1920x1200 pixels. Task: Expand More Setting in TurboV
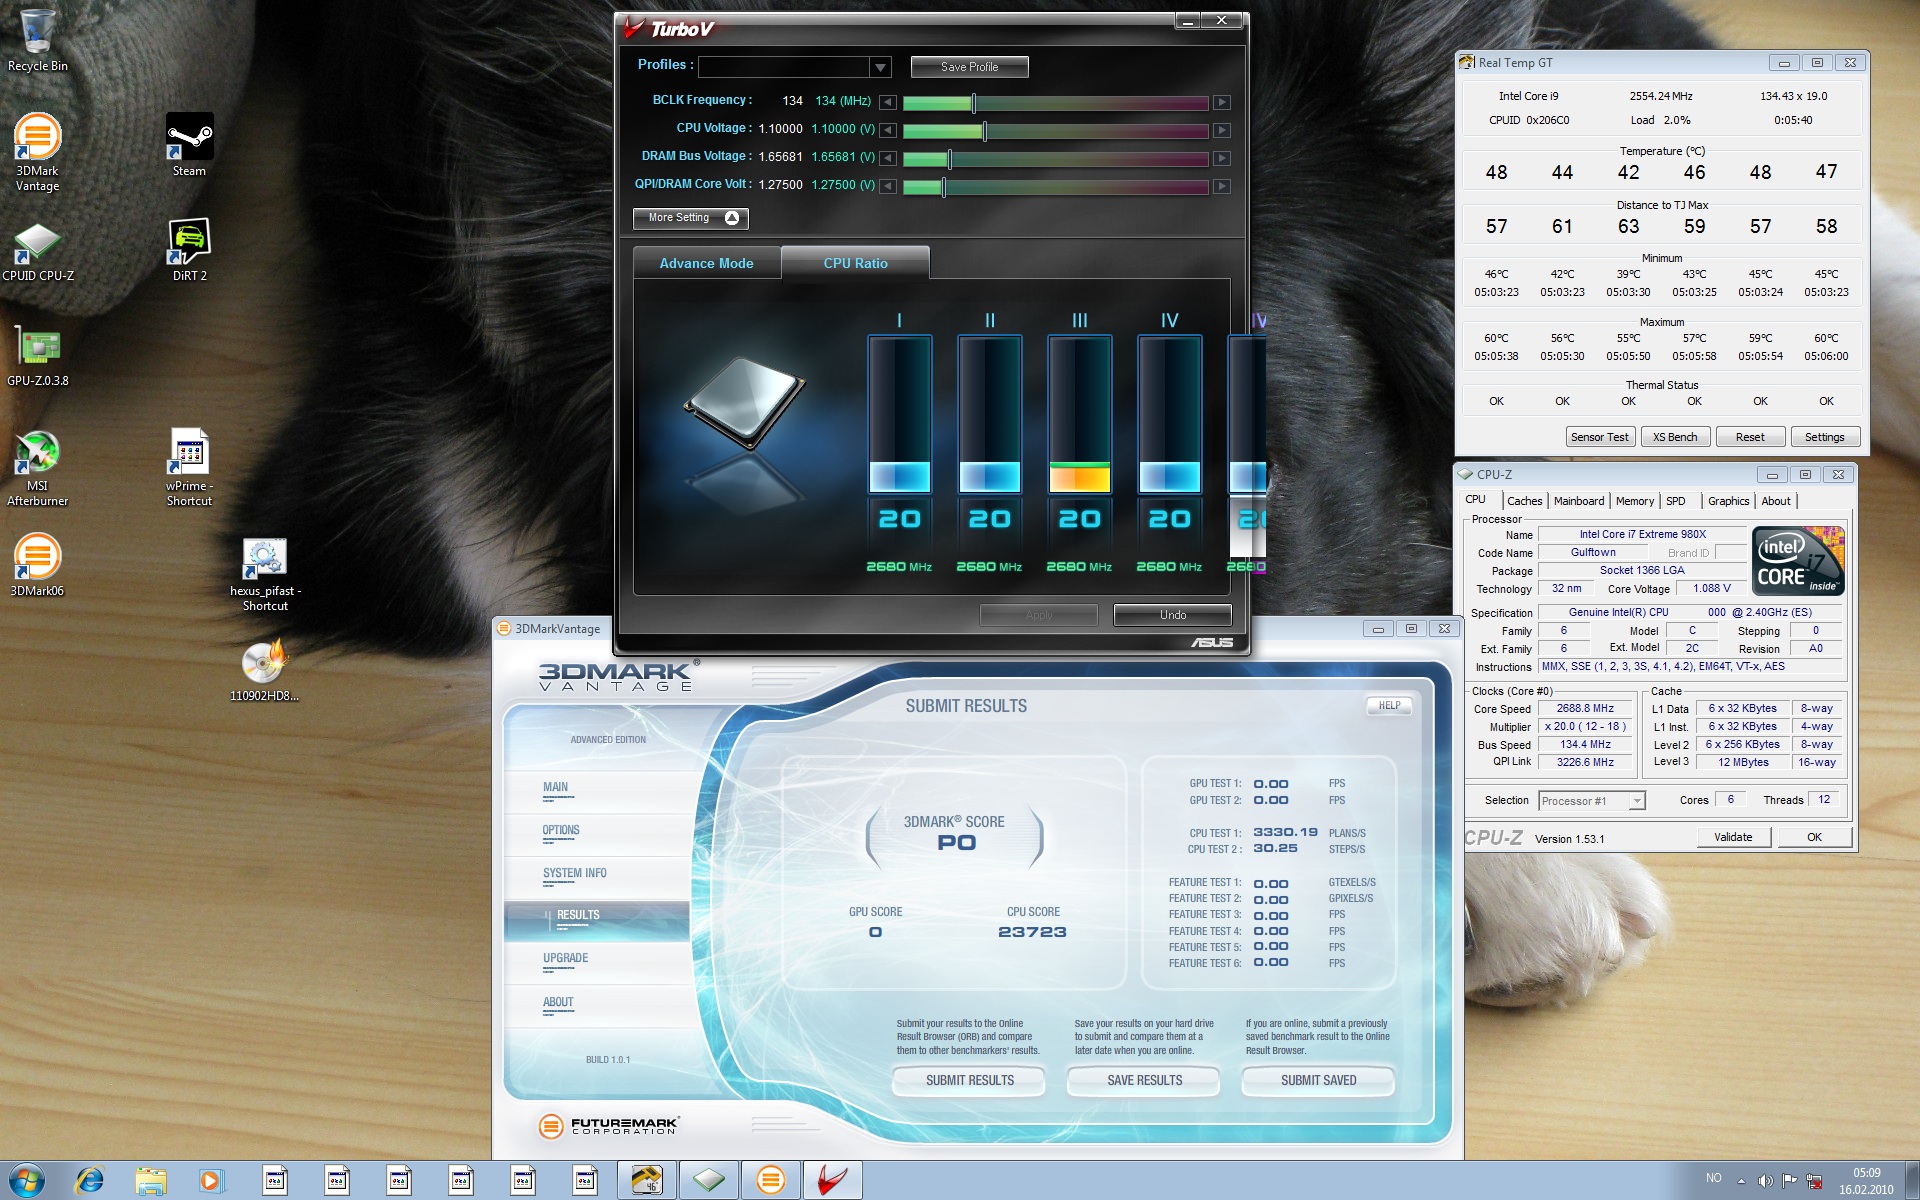pyautogui.click(x=690, y=218)
